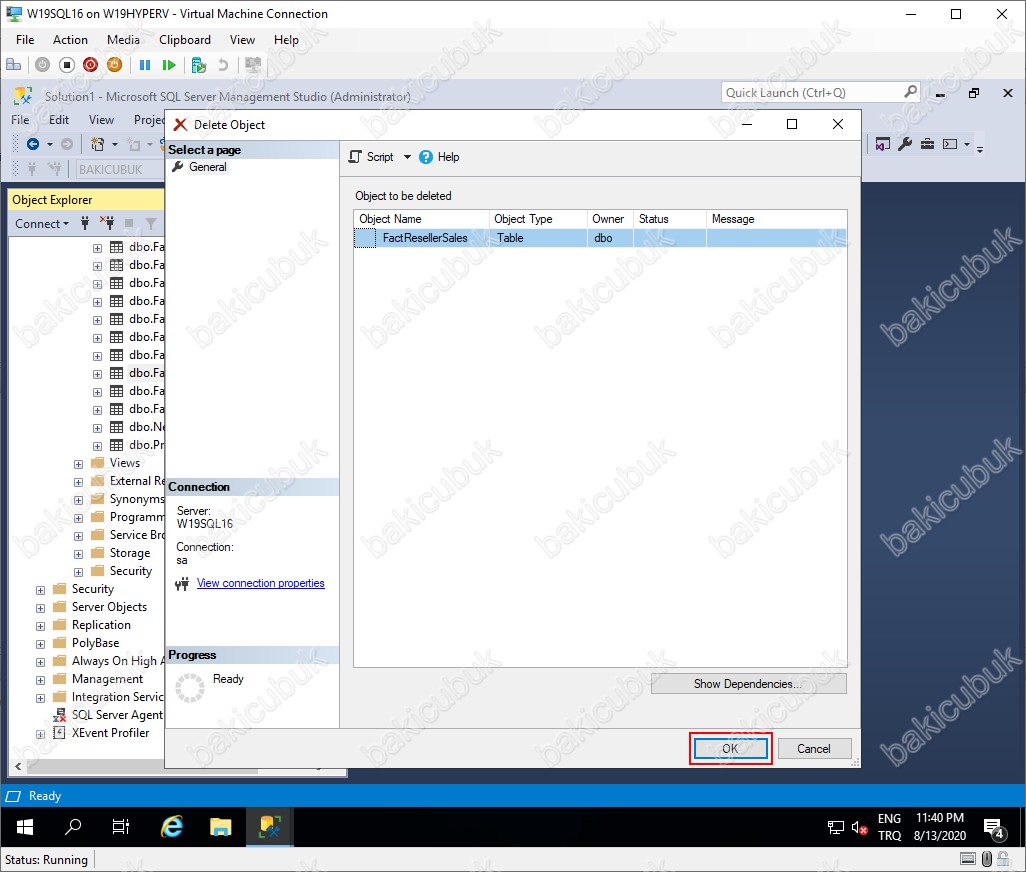Click the Object Explorer scroll-left arrow
Image resolution: width=1026 pixels, height=872 pixels.
point(18,766)
